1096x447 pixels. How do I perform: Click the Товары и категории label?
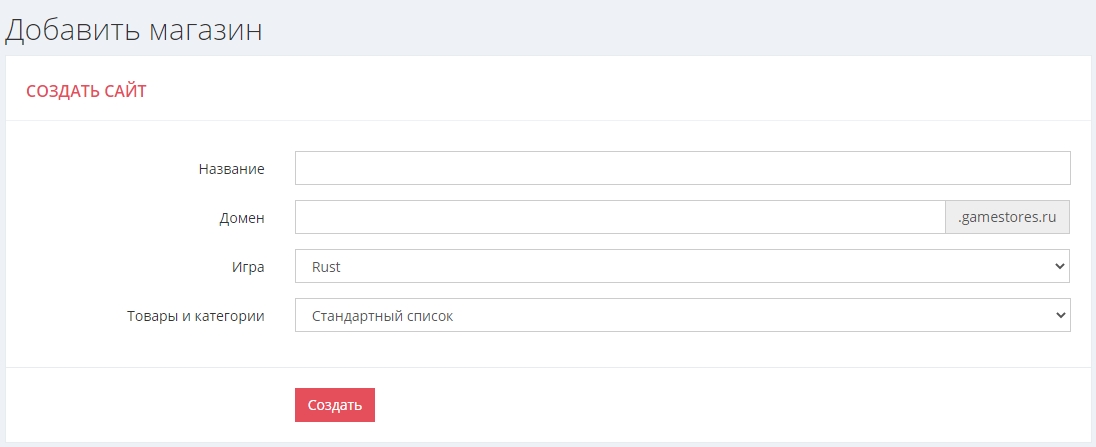(196, 316)
